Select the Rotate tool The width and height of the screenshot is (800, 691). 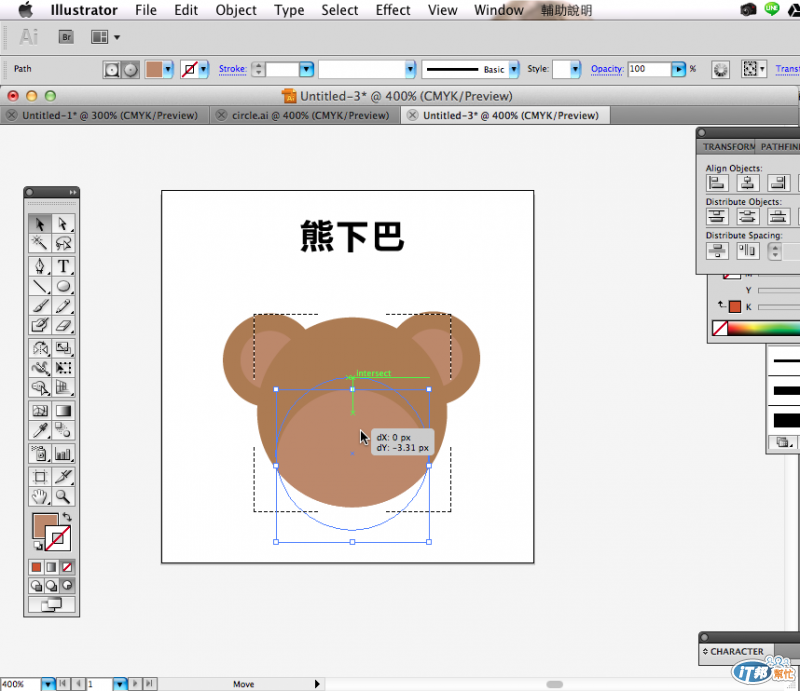[x=40, y=348]
